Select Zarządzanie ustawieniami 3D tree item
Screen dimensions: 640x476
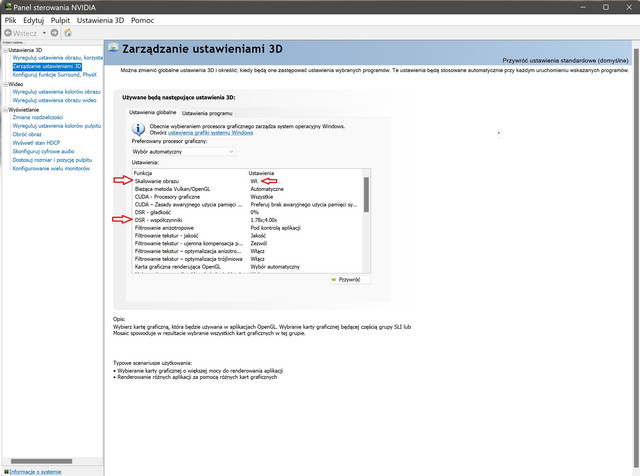(47, 66)
